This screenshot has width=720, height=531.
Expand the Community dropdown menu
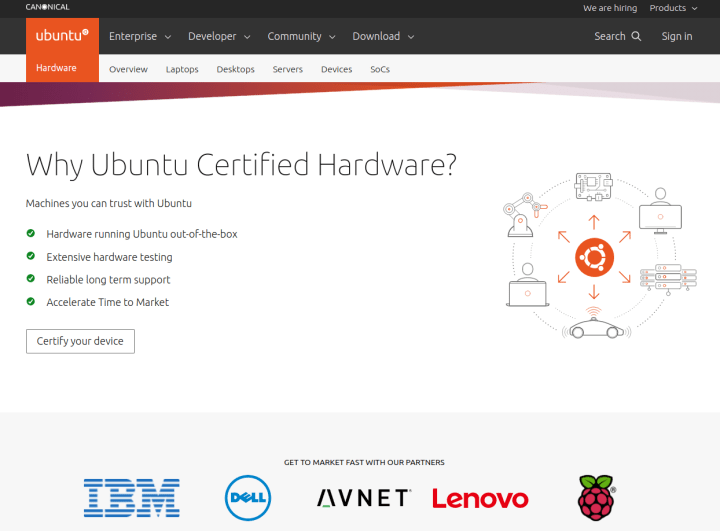coord(301,36)
